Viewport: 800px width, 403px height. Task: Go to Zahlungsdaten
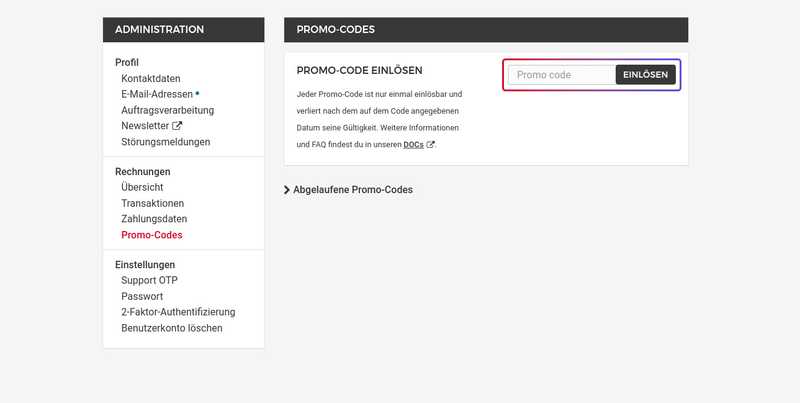[154, 219]
